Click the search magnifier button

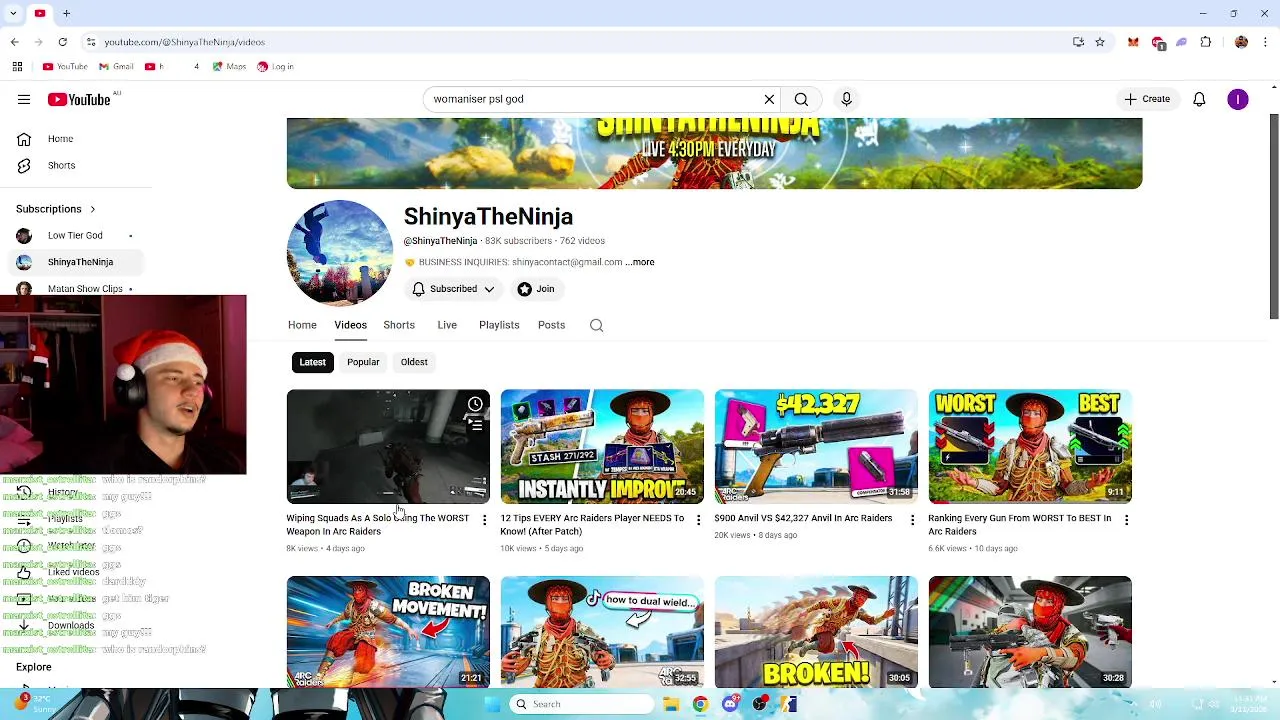pos(801,99)
